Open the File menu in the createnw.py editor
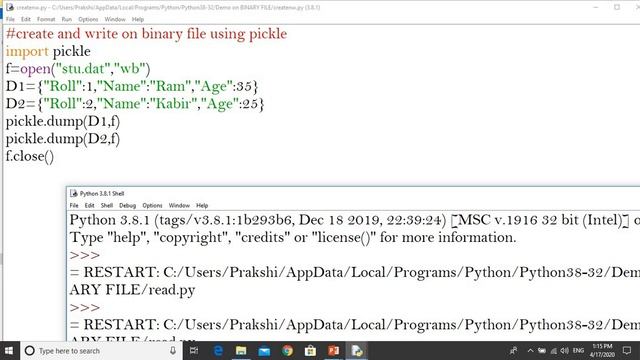Viewport: 640px width, 360px height. click(10, 19)
